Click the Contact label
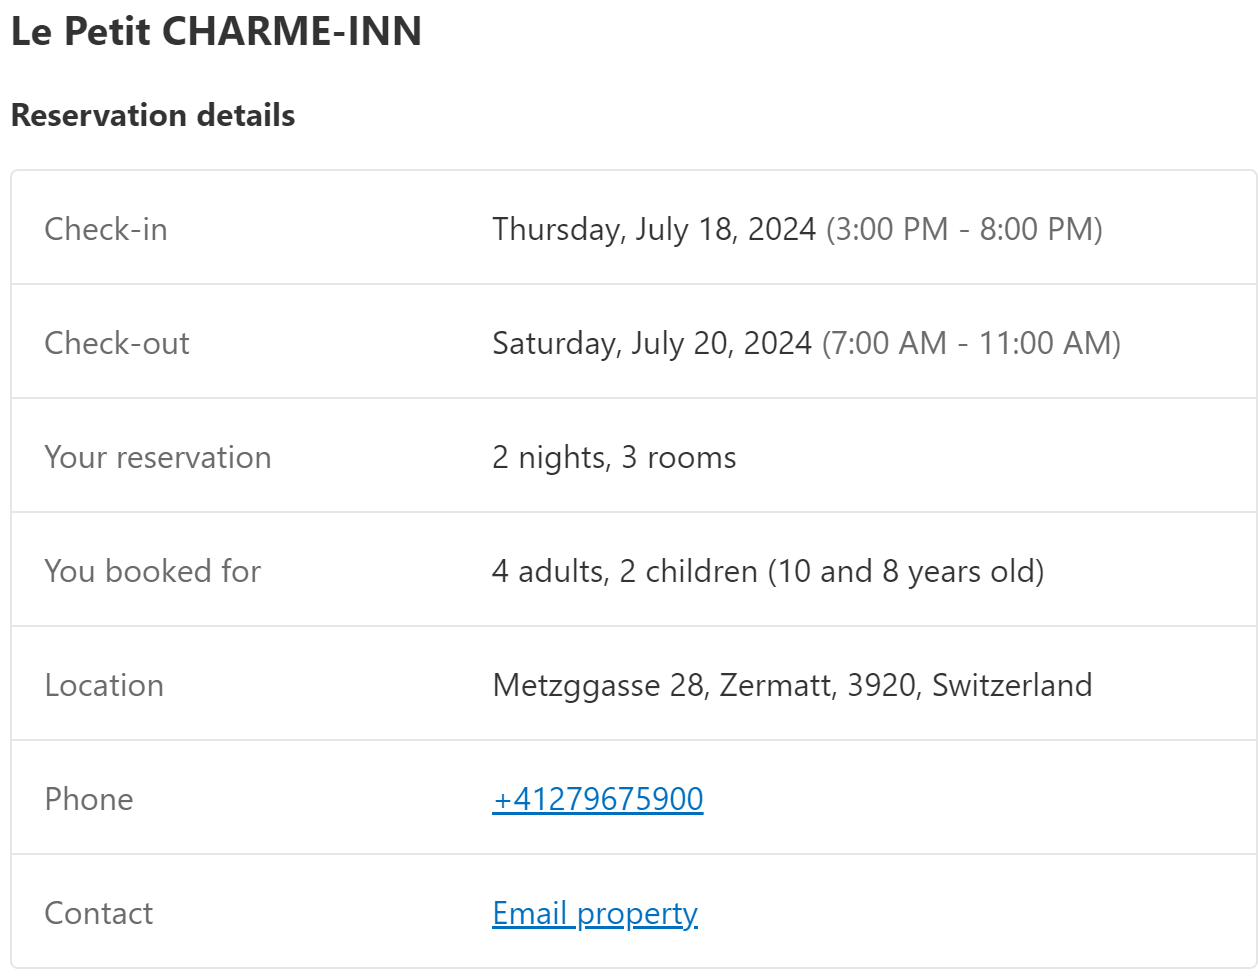The height and width of the screenshot is (978, 1258). pyautogui.click(x=99, y=913)
